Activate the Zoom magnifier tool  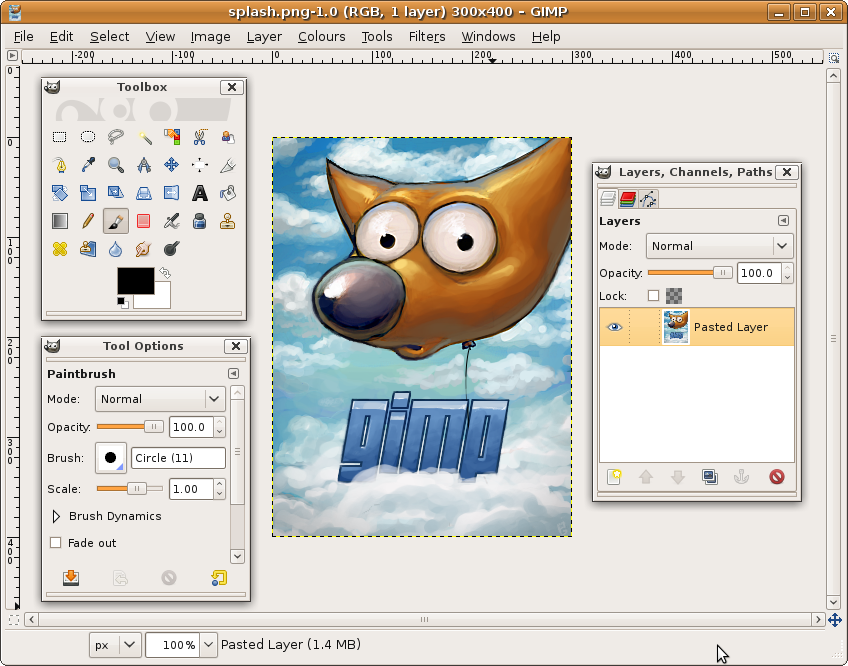(116, 165)
